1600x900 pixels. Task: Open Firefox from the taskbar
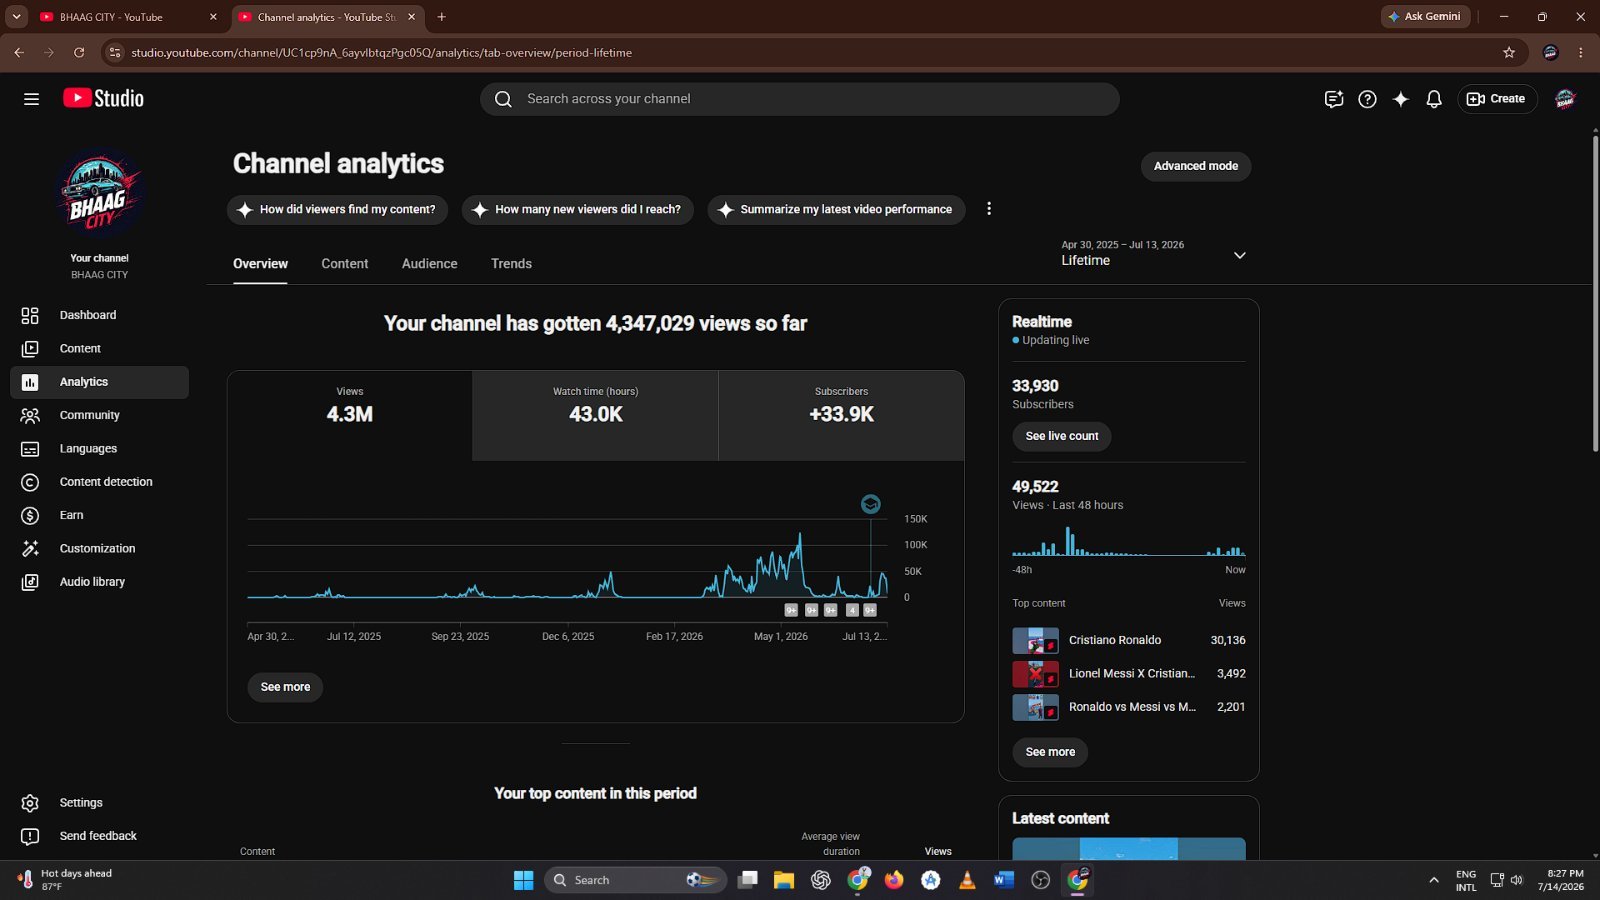894,880
